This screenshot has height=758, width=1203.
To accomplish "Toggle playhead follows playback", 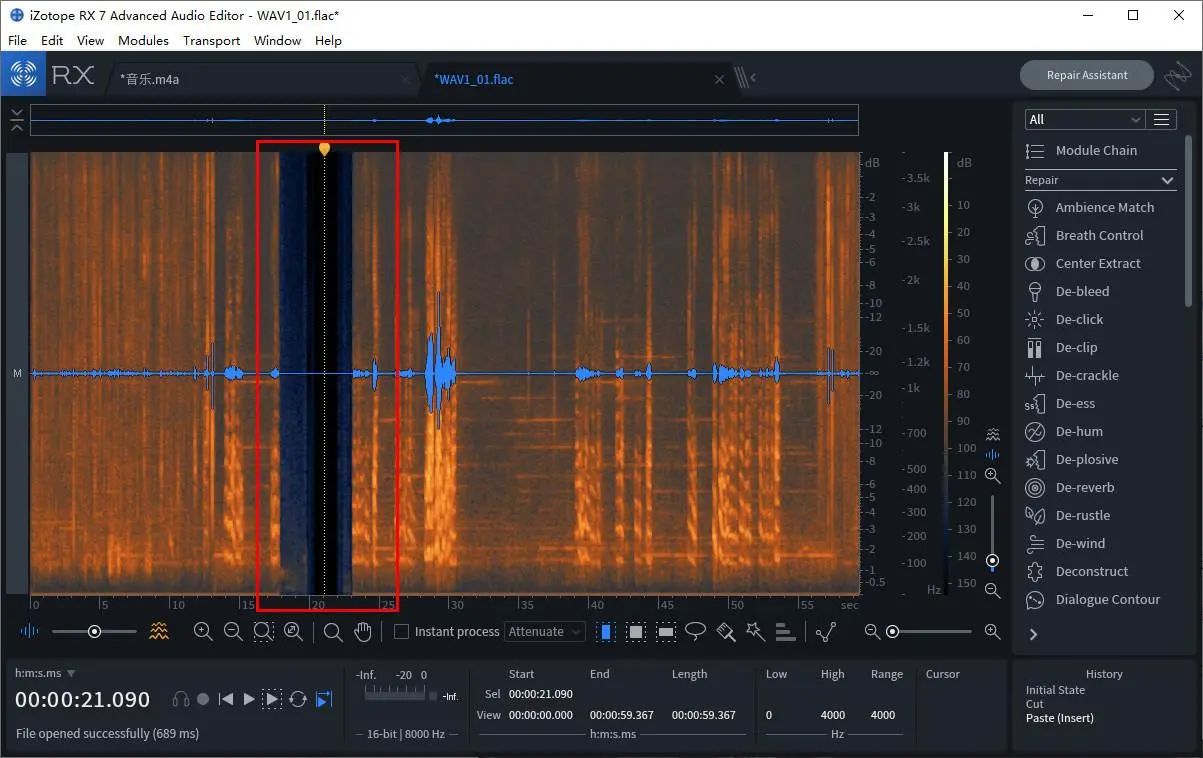I will (x=324, y=699).
